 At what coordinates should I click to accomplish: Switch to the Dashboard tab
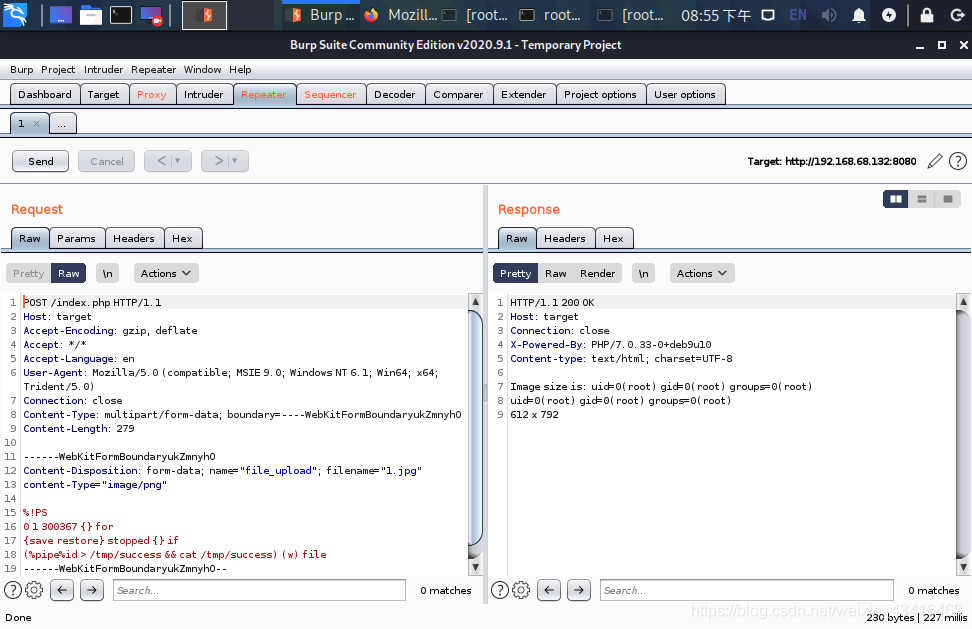coord(45,94)
